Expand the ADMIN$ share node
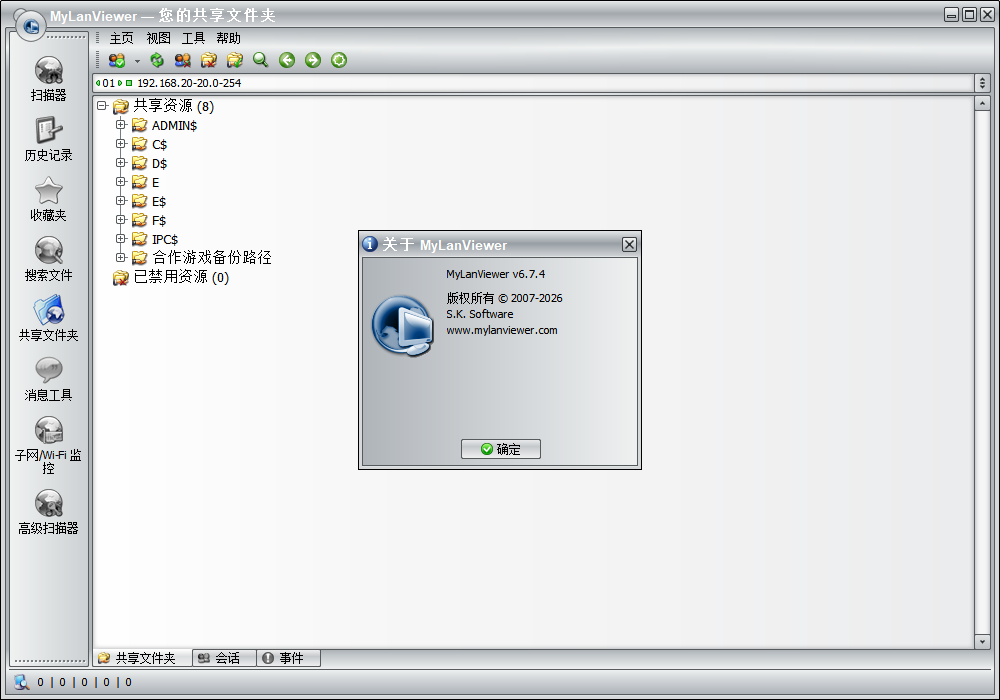Viewport: 1000px width, 700px height. [x=121, y=125]
